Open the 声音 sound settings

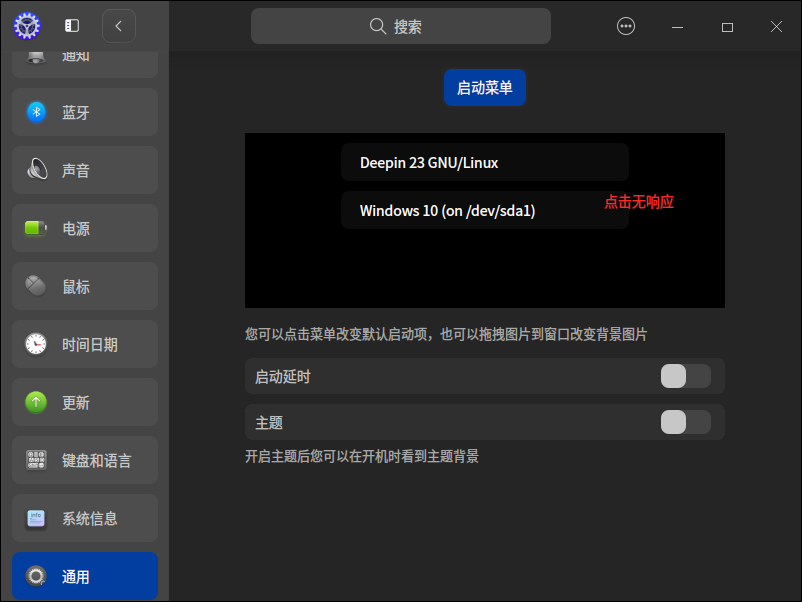point(85,170)
